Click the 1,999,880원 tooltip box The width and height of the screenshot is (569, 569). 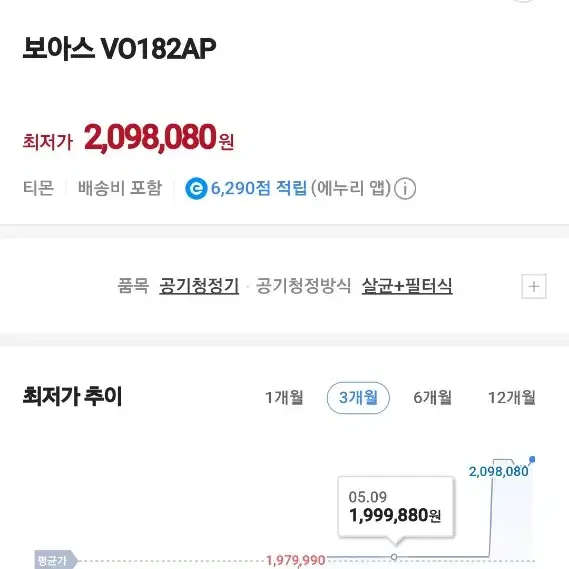pyautogui.click(x=396, y=507)
